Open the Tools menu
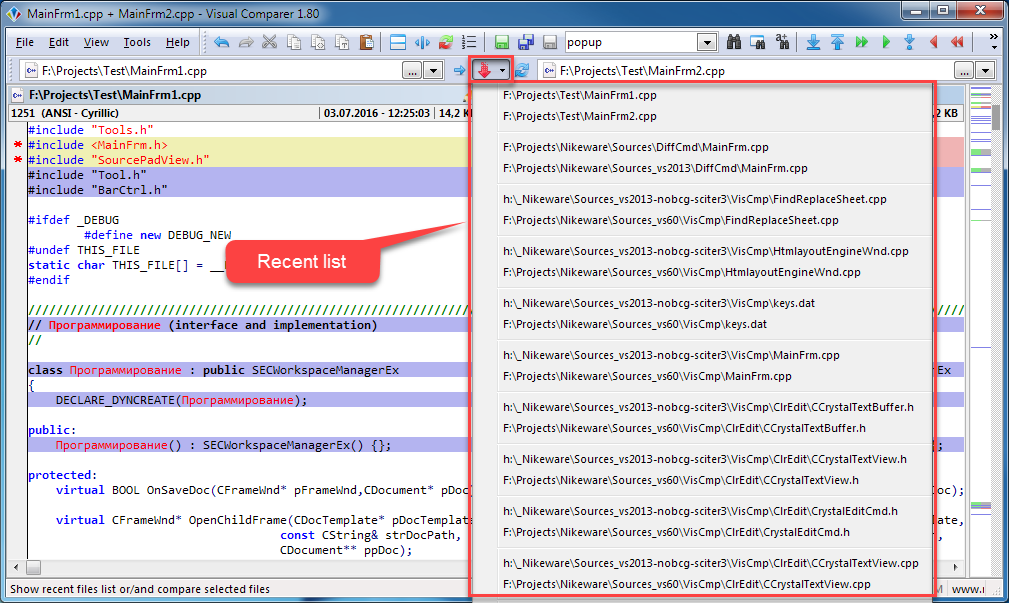The width and height of the screenshot is (1009, 603). (x=137, y=43)
